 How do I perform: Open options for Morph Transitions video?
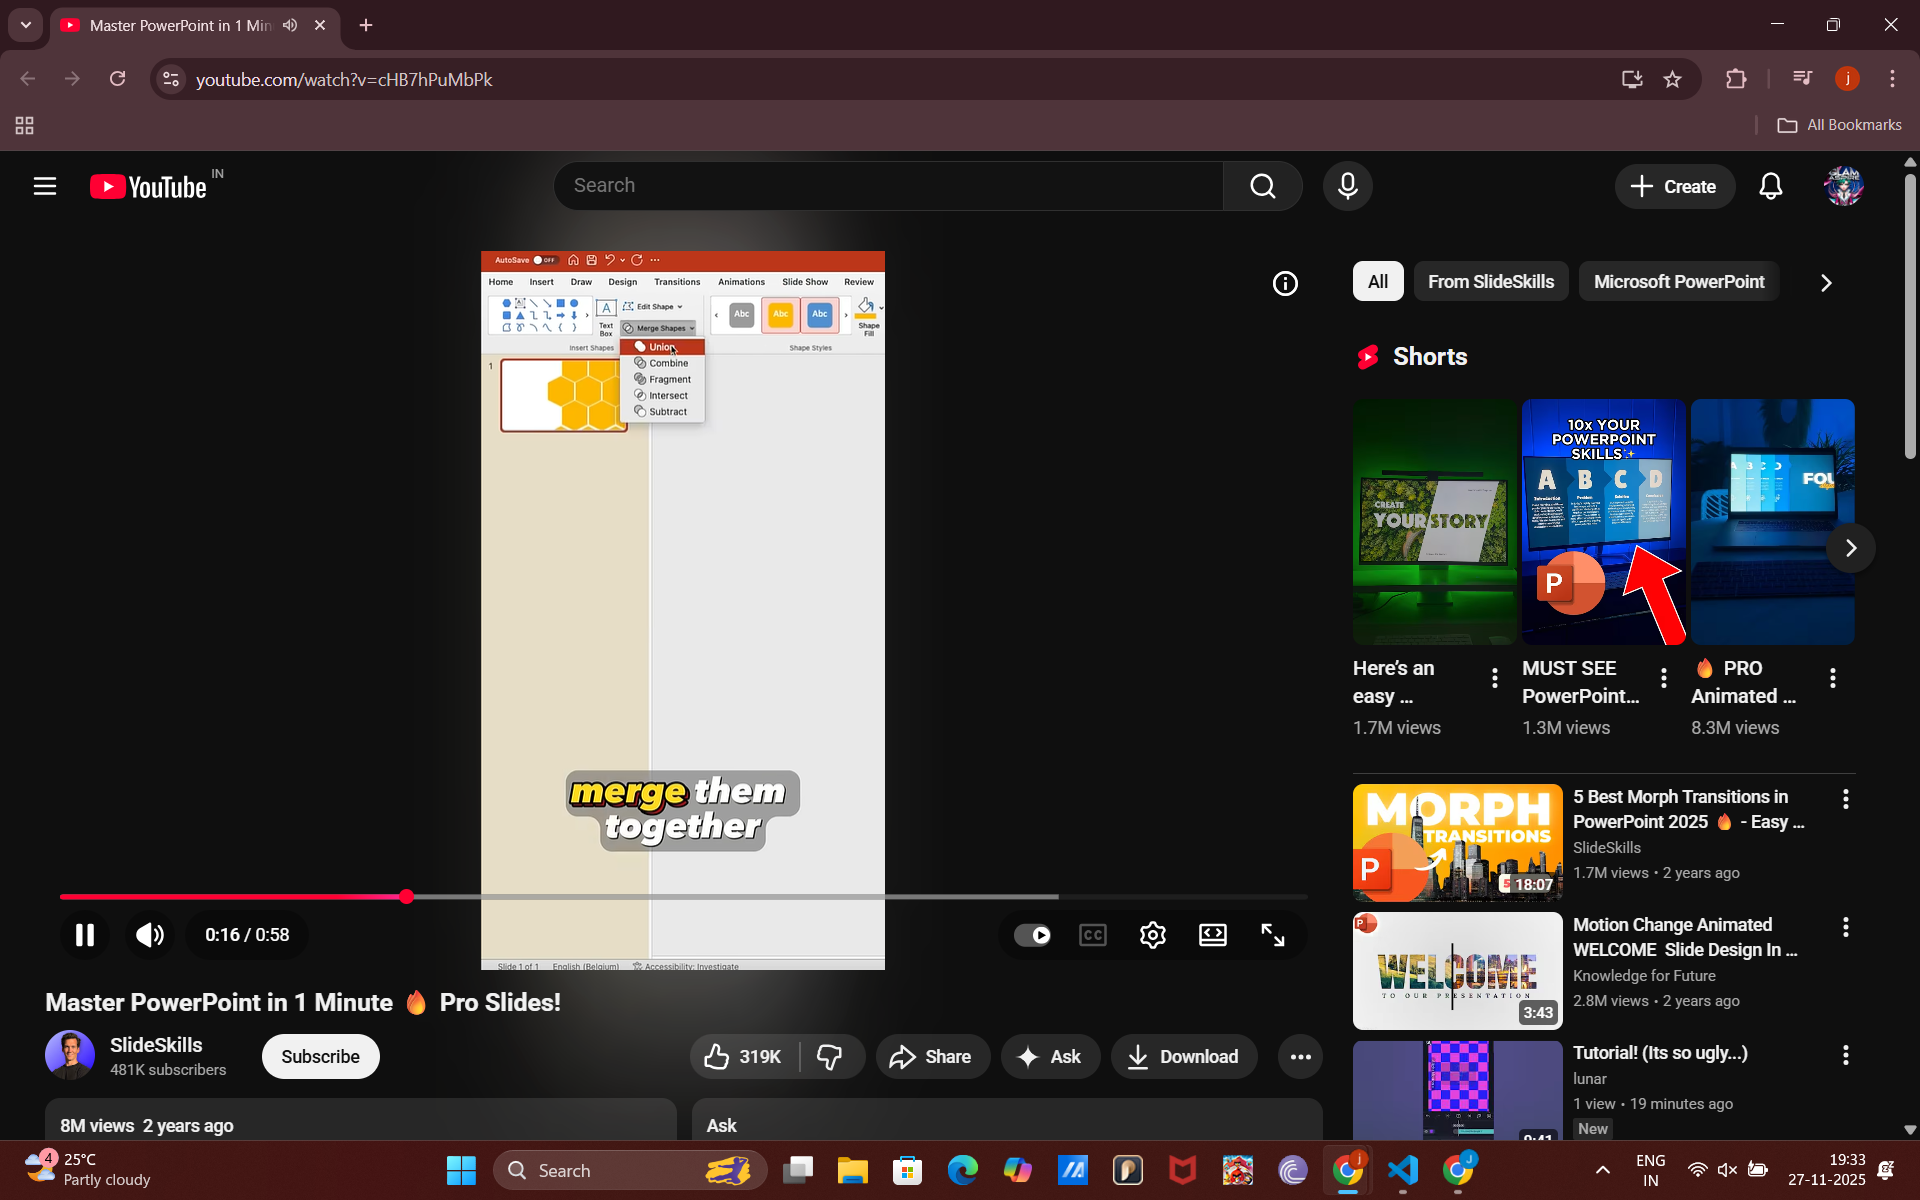(x=1845, y=799)
